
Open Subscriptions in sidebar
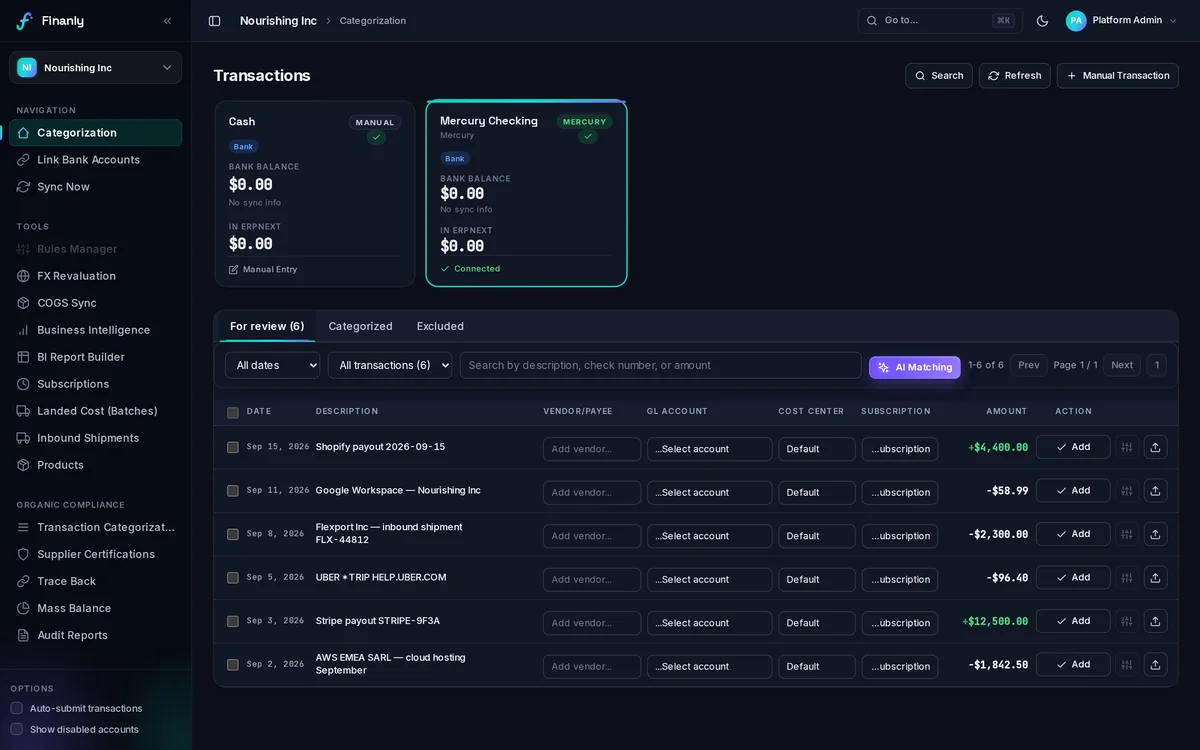pos(95,384)
